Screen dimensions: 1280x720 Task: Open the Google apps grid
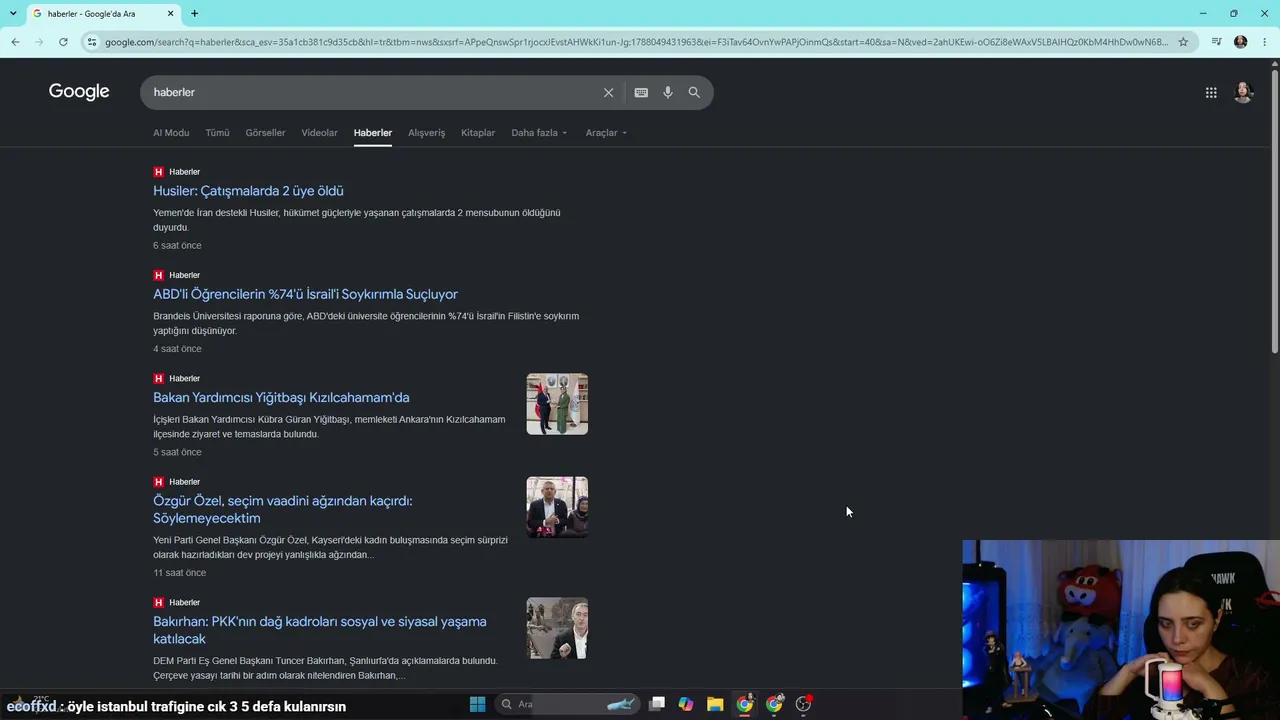click(x=1211, y=92)
